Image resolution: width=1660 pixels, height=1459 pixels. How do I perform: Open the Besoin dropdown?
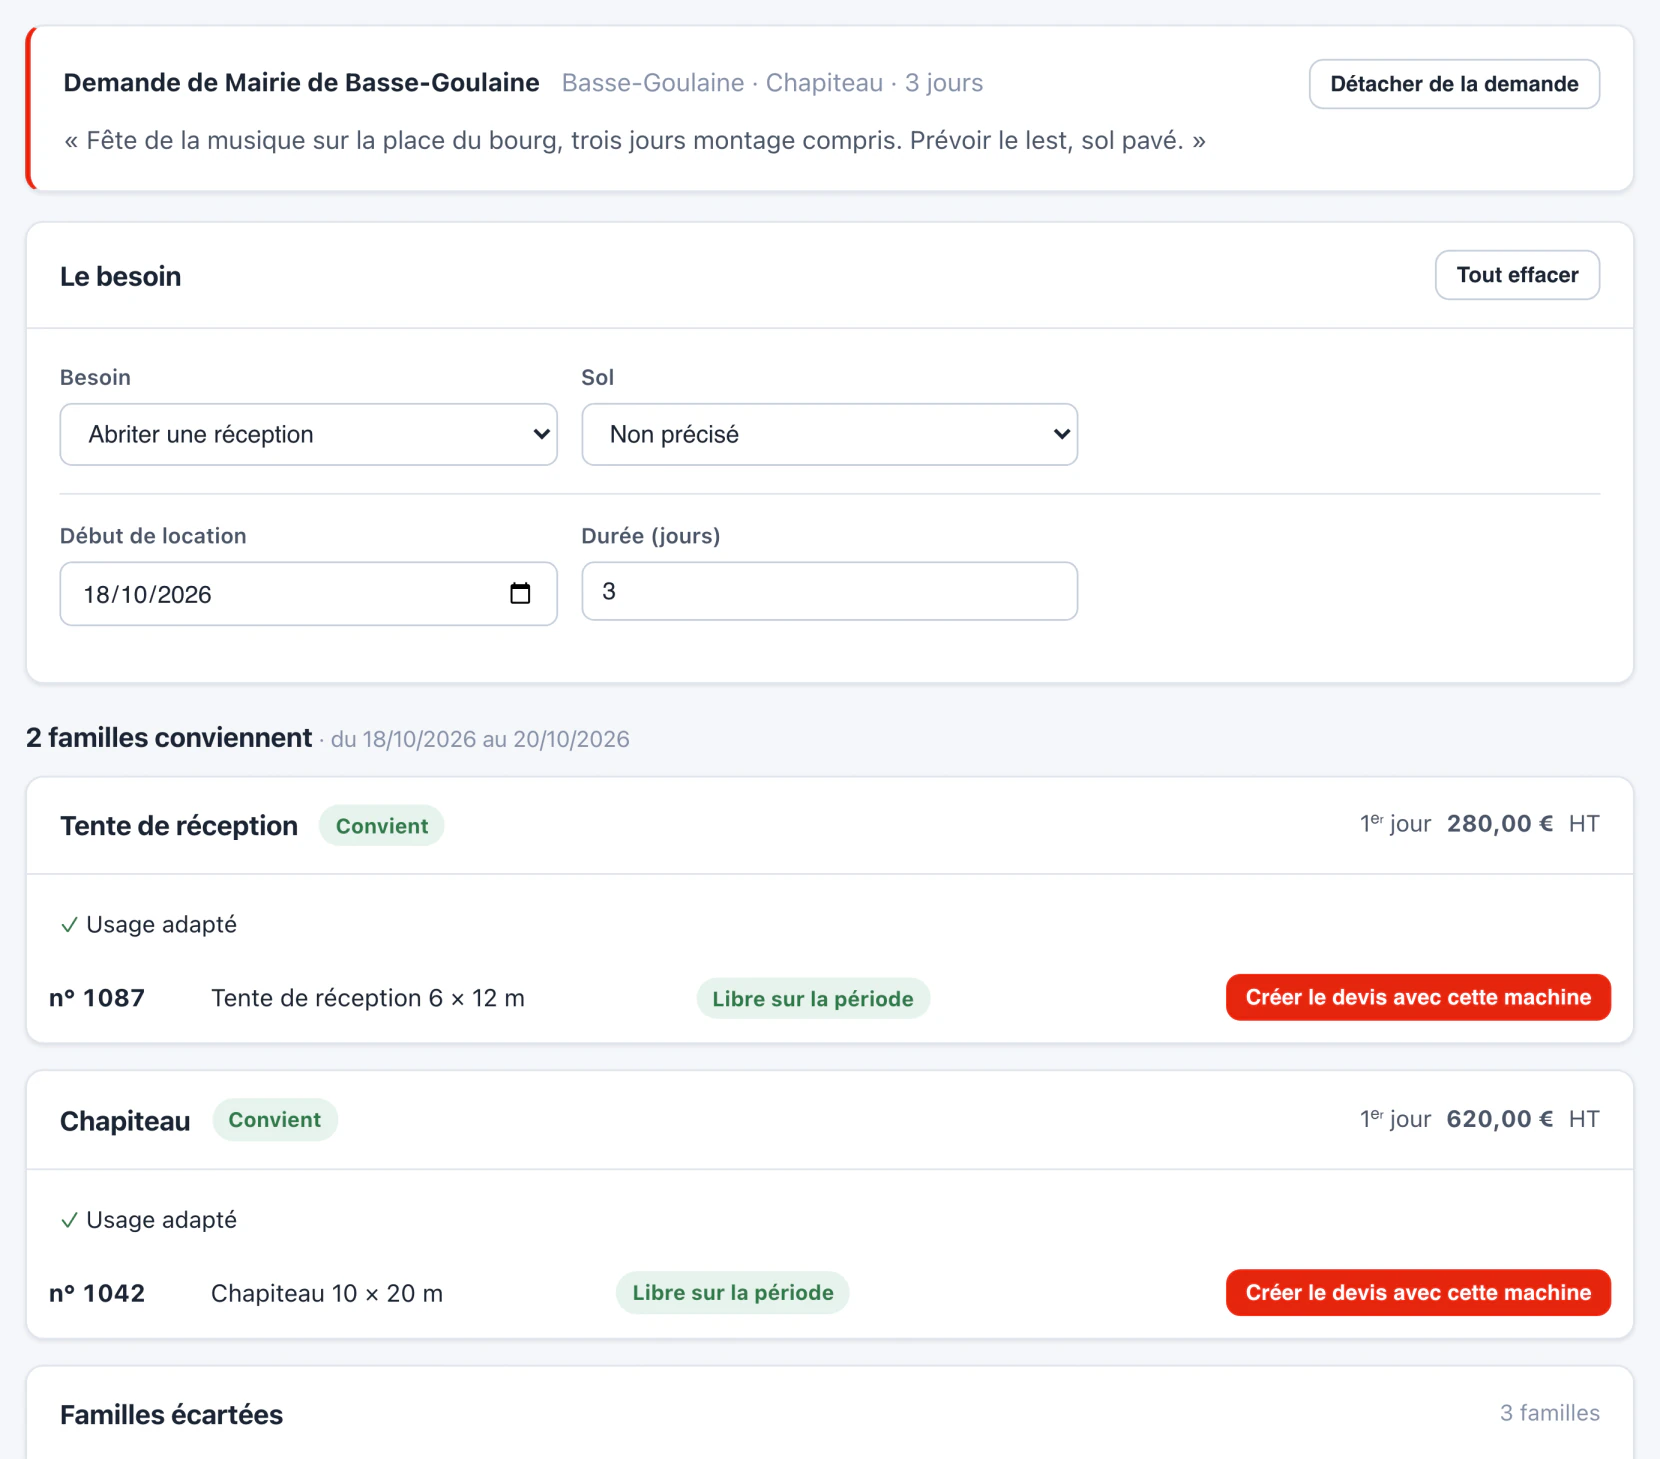(x=309, y=434)
